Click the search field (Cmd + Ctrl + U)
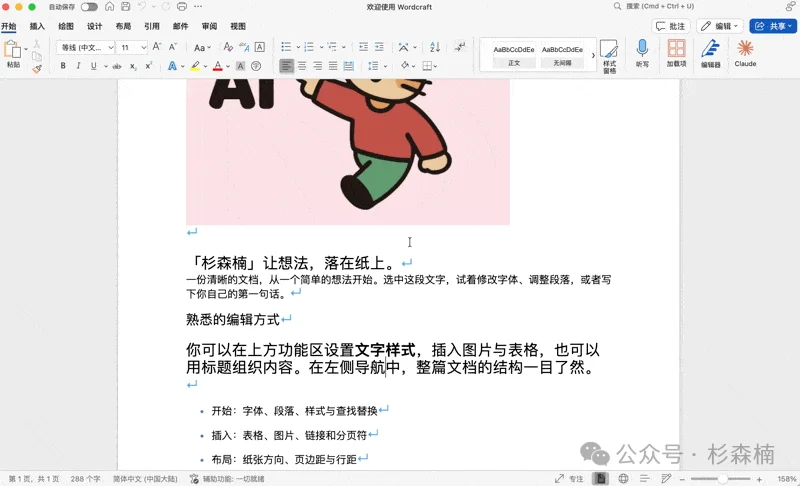Screen dimensions: 800x486 [654, 6]
